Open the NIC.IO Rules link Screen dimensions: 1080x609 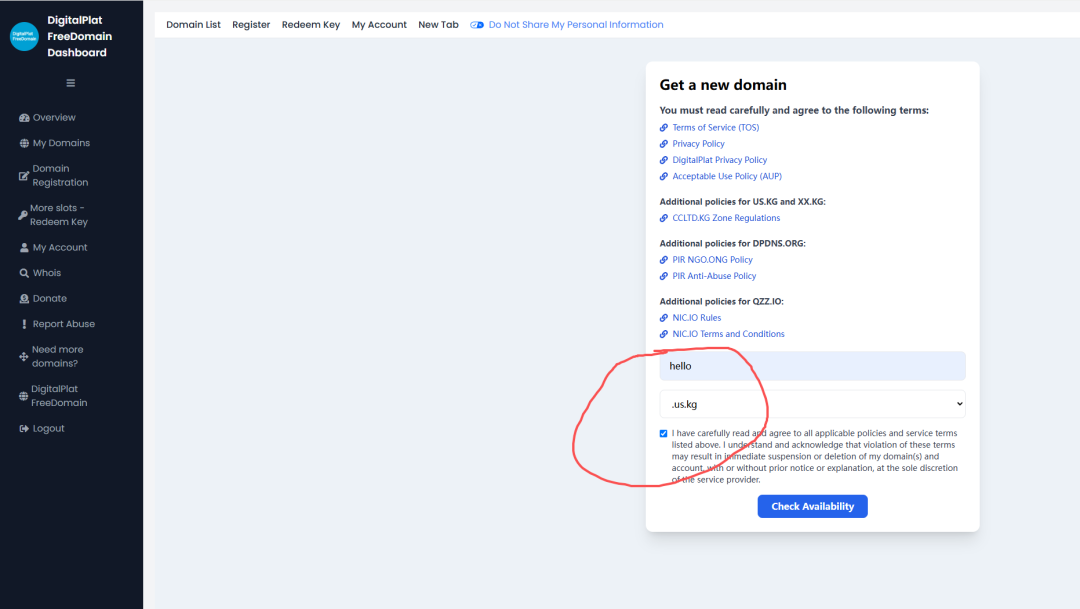[x=696, y=318]
